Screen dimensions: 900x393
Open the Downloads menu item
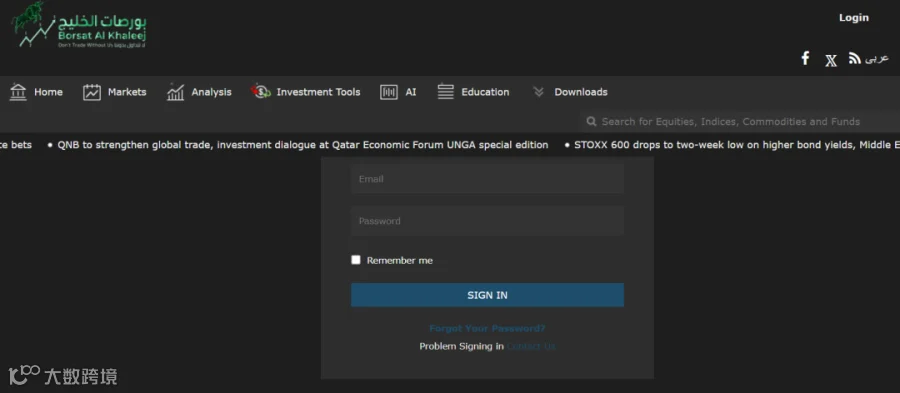pos(581,92)
